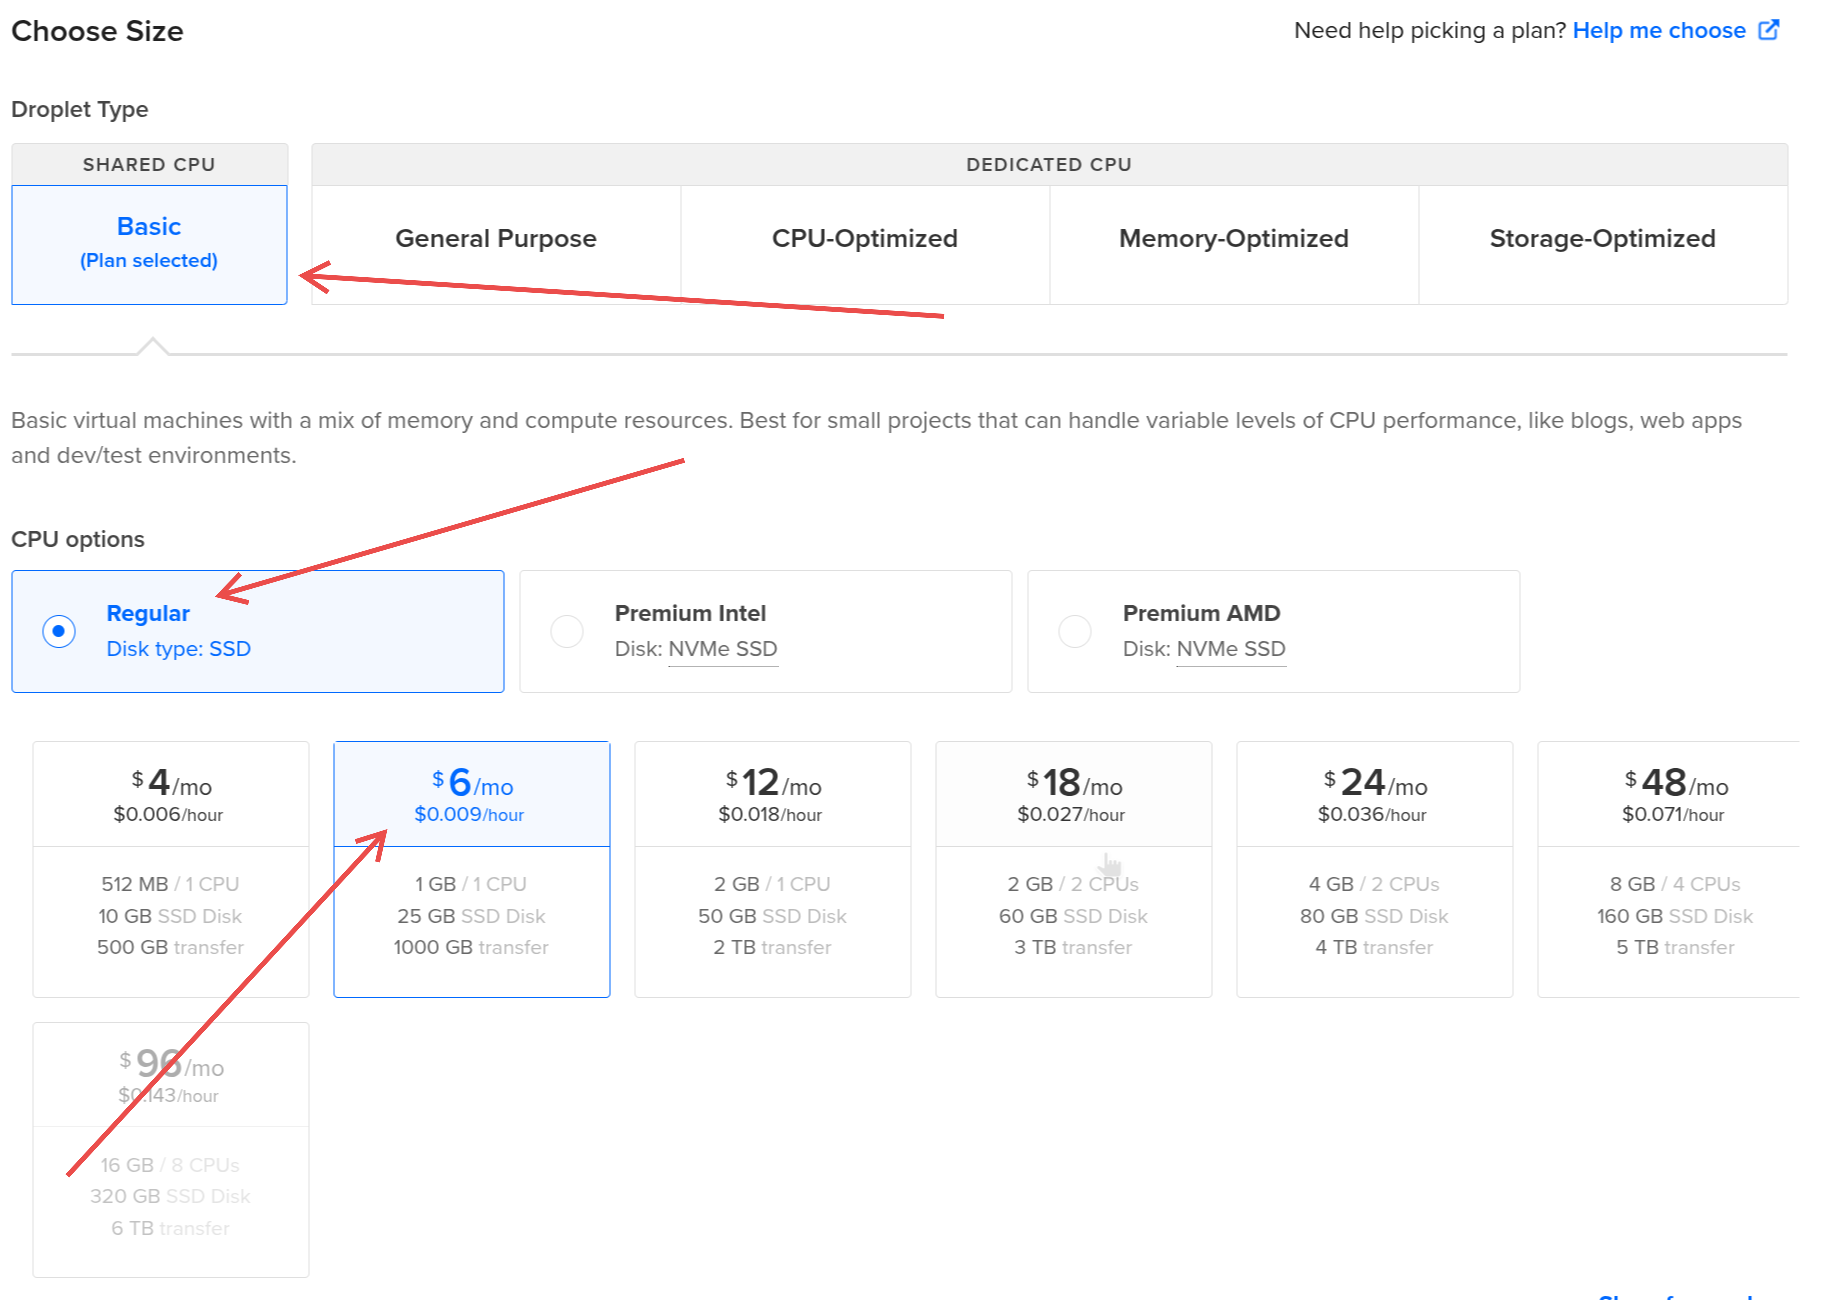Click the external link icon beside Help me choose
1842x1300 pixels.
1768,30
